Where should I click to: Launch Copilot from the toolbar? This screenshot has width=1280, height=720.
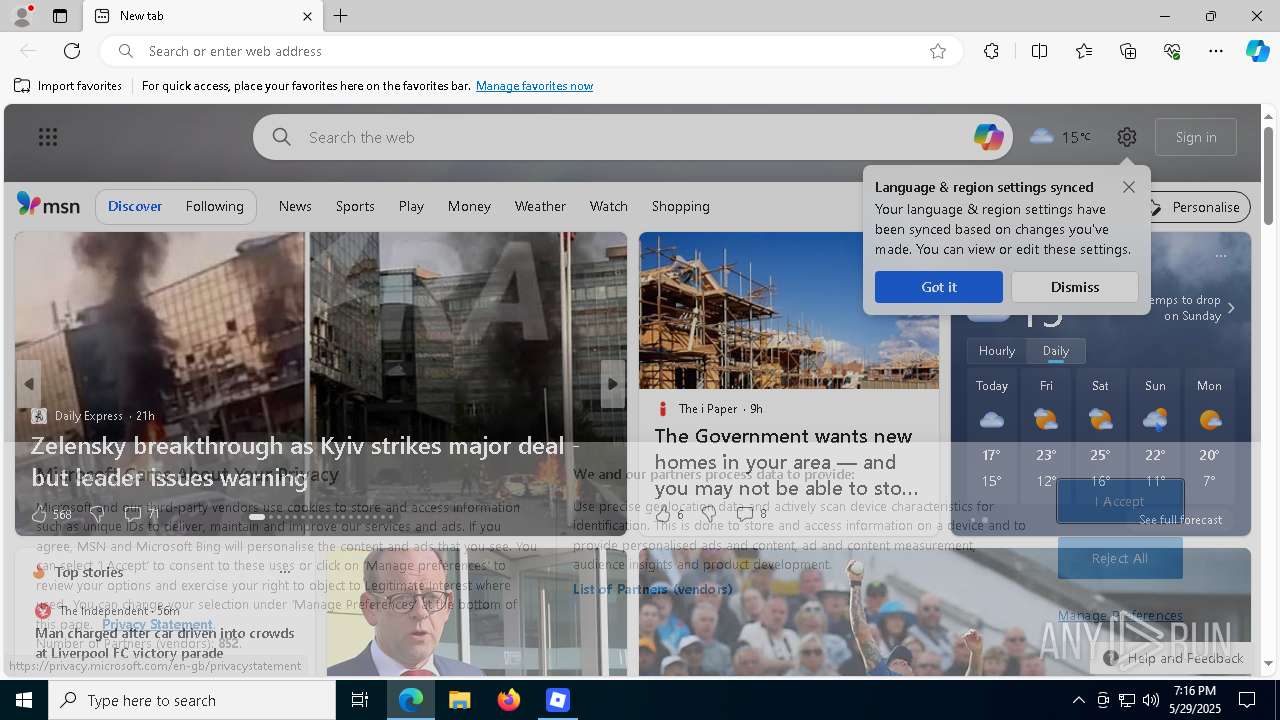pyautogui.click(x=1257, y=51)
